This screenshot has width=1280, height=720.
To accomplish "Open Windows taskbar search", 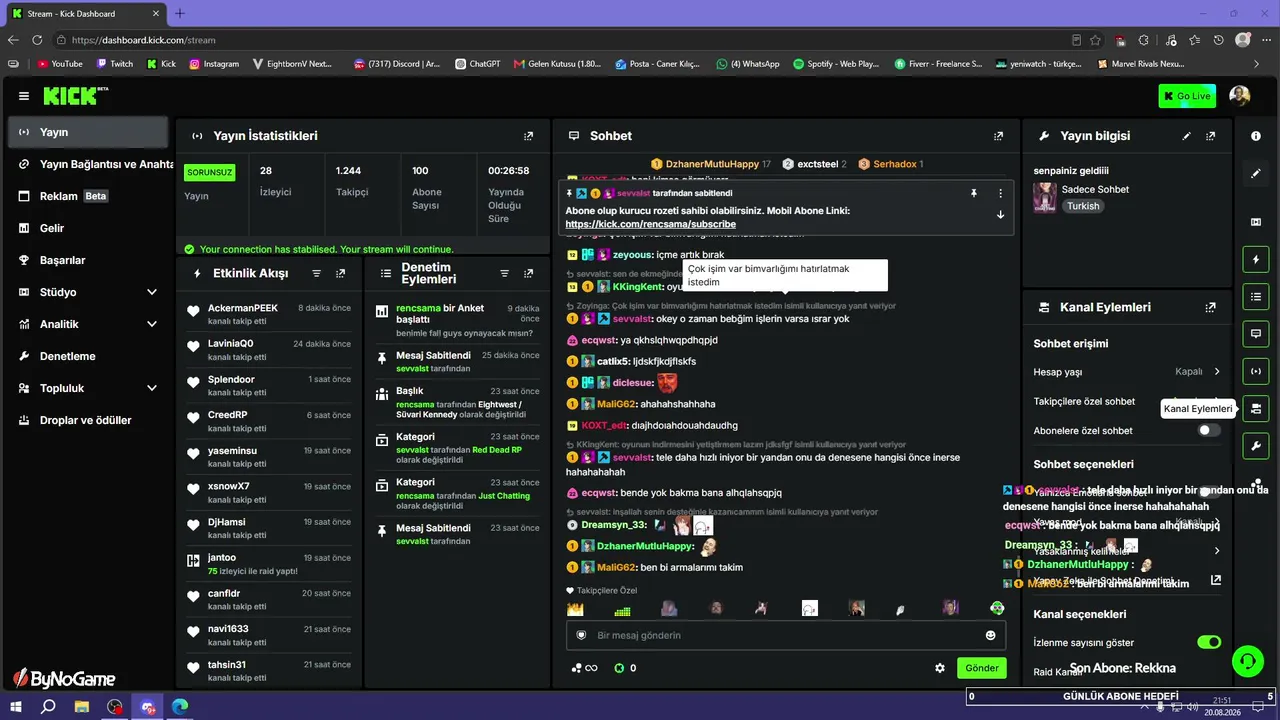I will click(x=48, y=707).
